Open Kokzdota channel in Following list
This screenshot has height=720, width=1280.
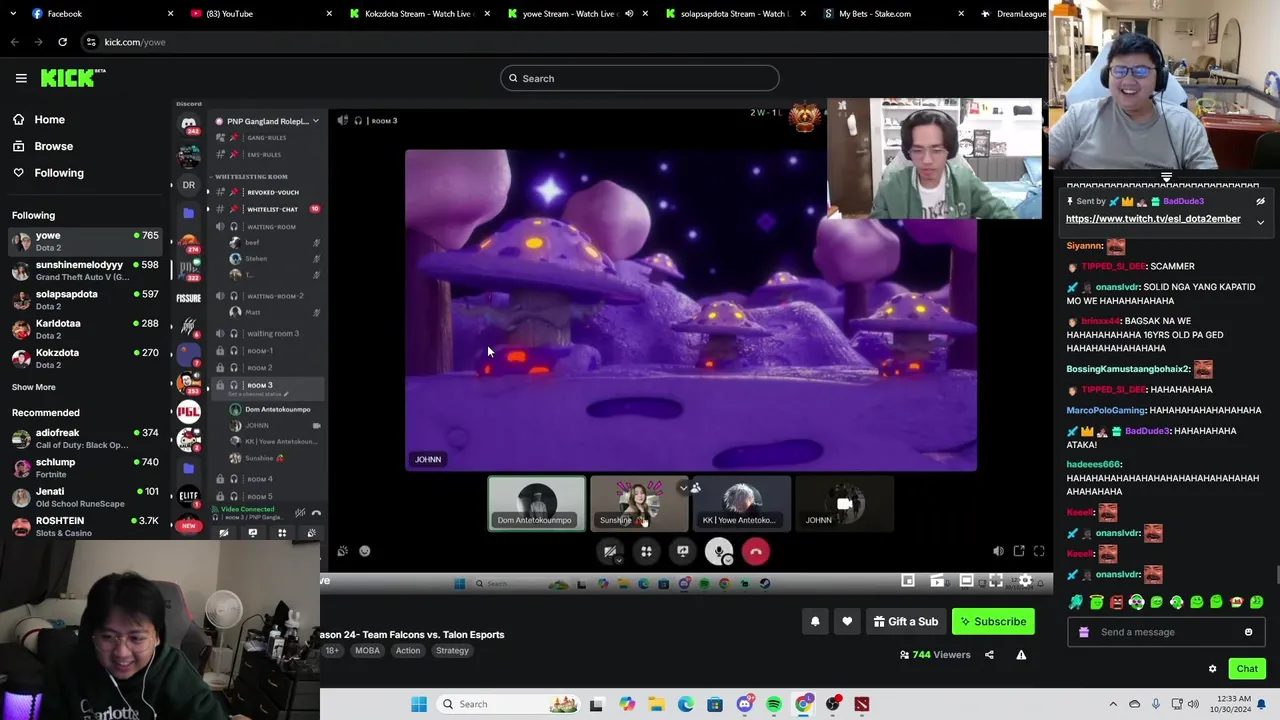coord(85,358)
